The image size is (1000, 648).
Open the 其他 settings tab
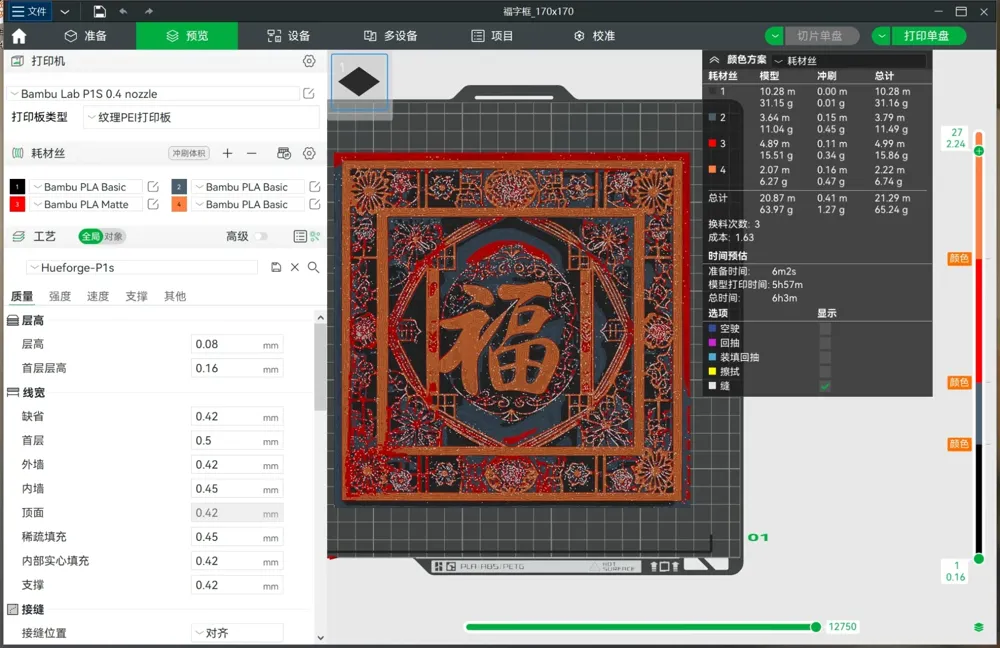coord(175,296)
